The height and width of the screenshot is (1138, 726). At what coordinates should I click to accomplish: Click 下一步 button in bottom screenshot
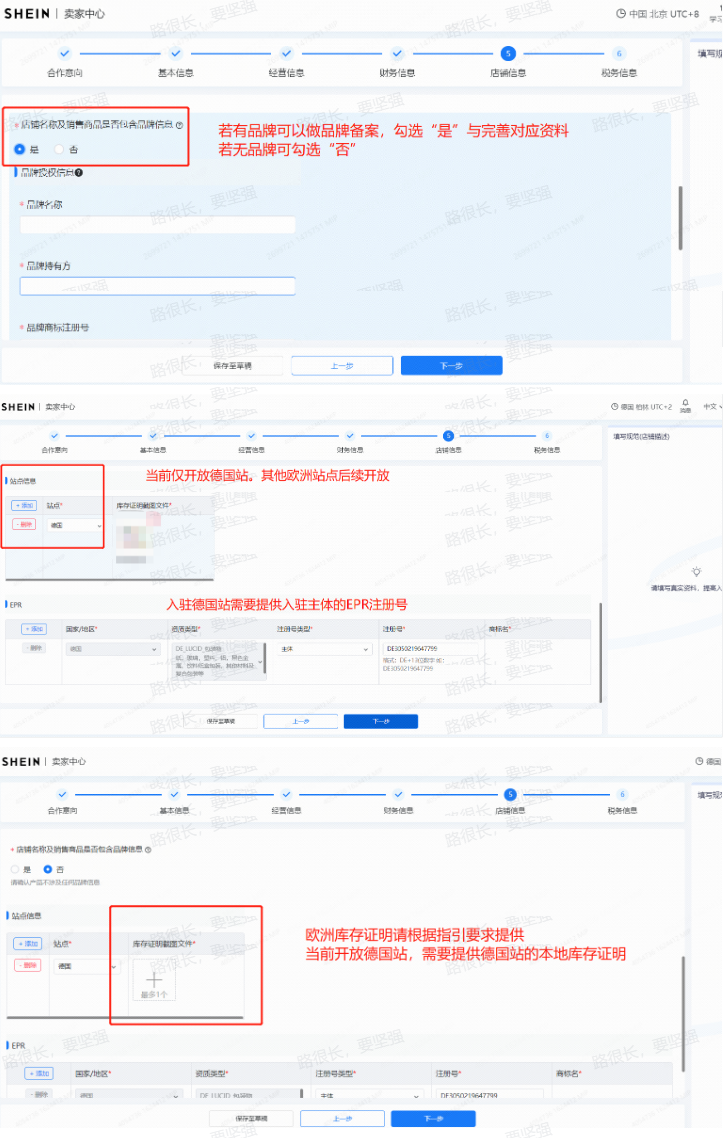pyautogui.click(x=433, y=1118)
